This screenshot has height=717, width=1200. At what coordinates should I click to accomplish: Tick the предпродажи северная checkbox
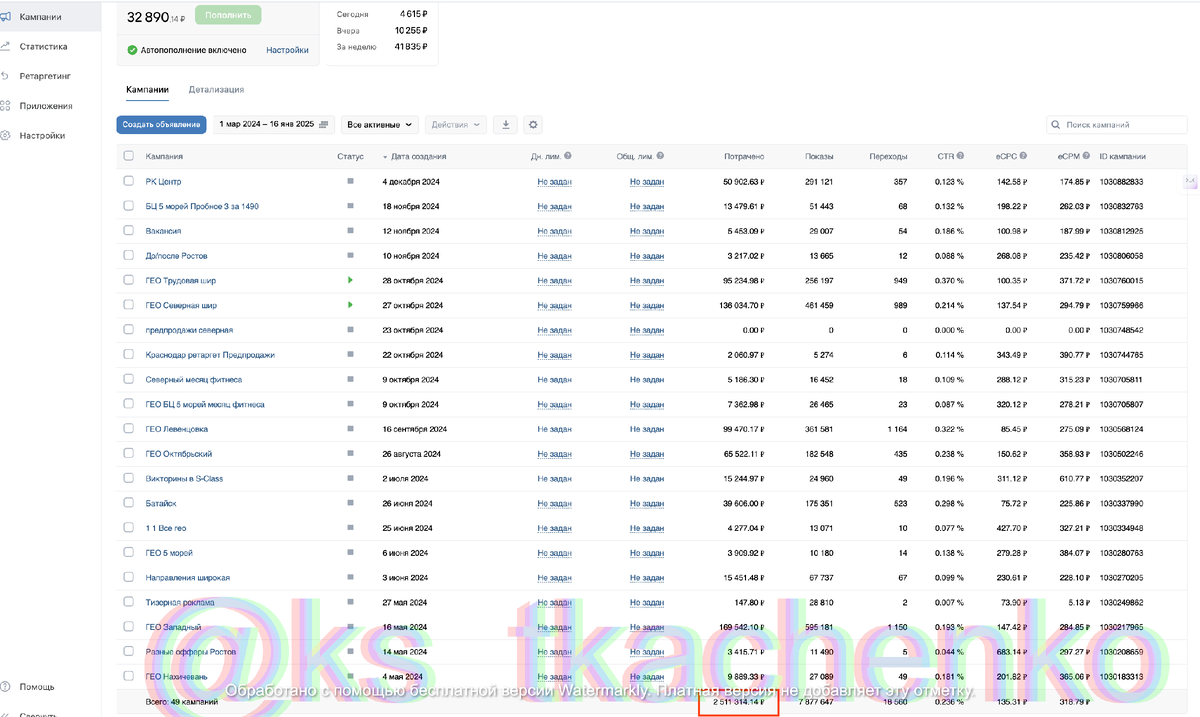pos(128,329)
